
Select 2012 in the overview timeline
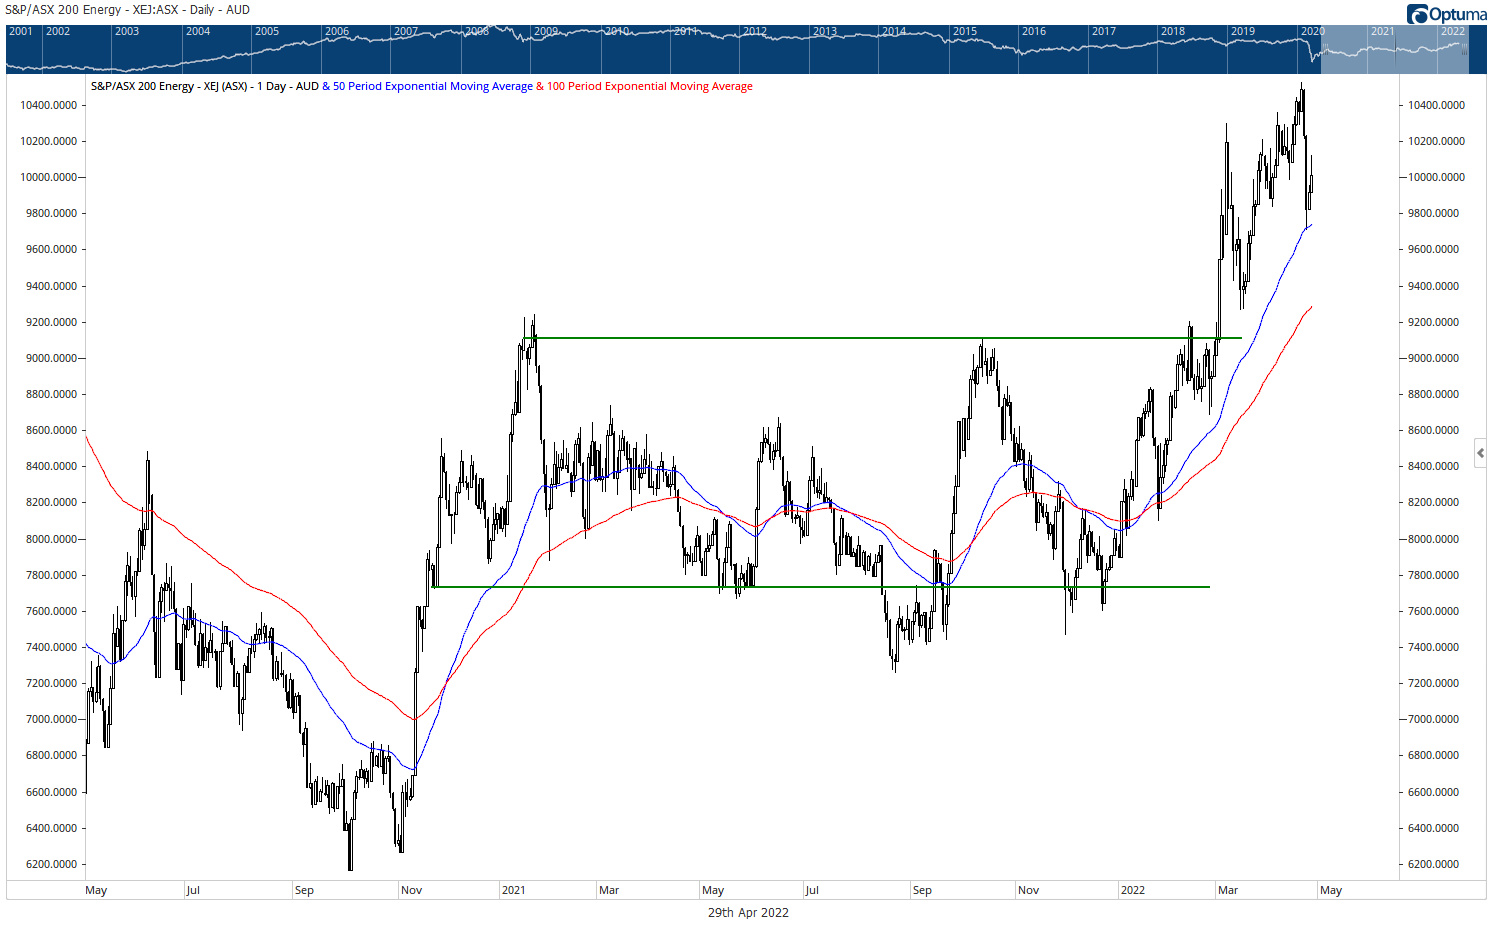point(755,32)
